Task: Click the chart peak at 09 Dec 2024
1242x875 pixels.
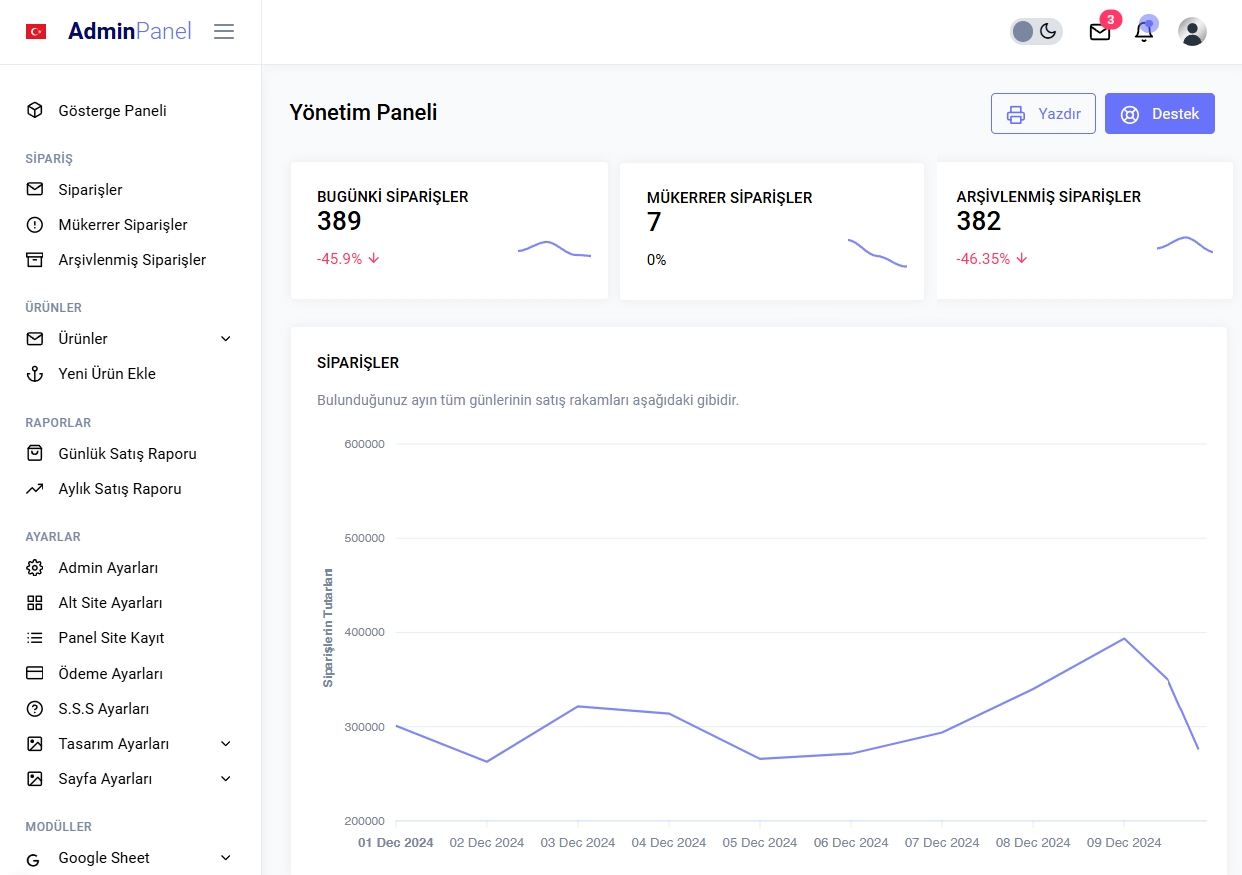Action: coord(1124,639)
